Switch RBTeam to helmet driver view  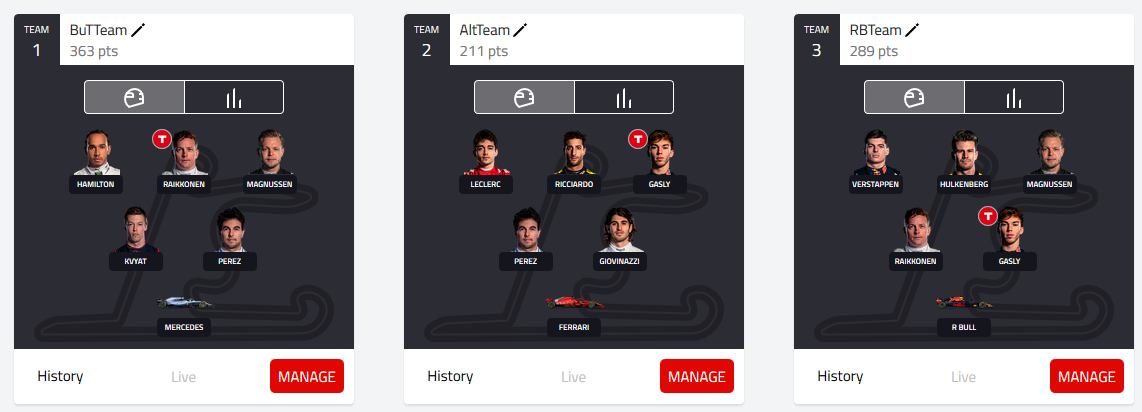(x=914, y=98)
